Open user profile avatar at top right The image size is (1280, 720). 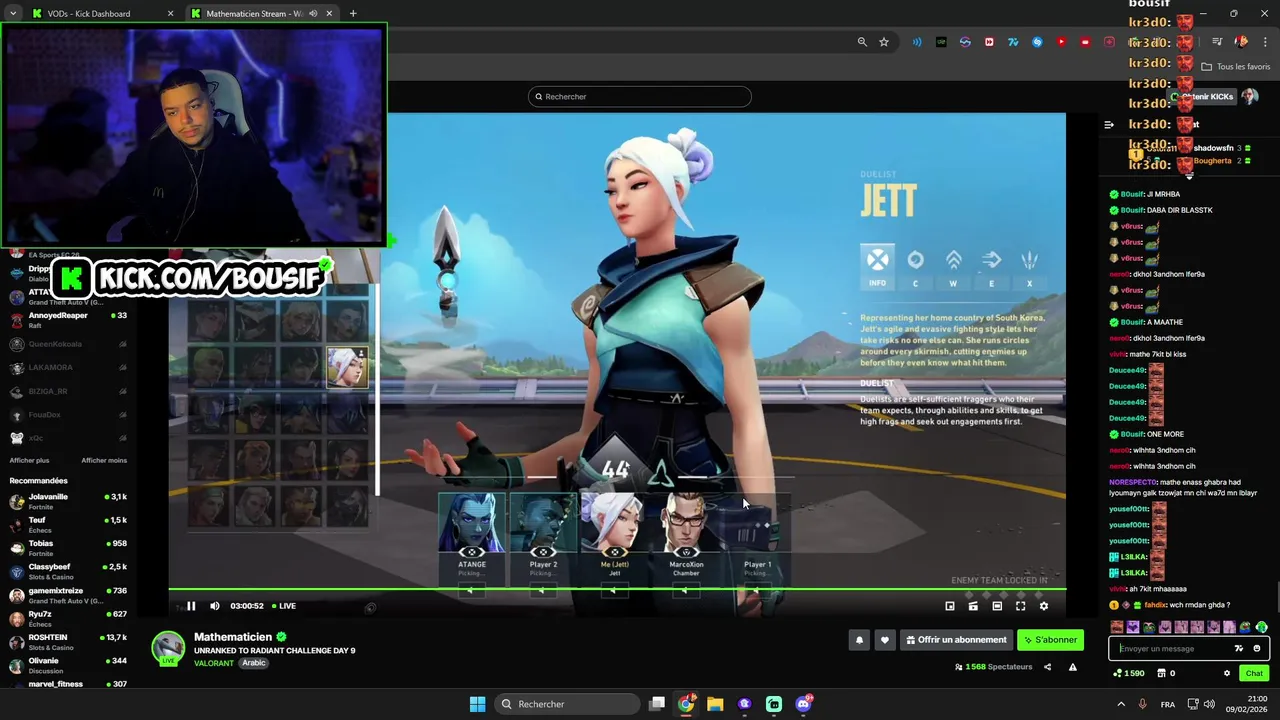coord(1250,96)
